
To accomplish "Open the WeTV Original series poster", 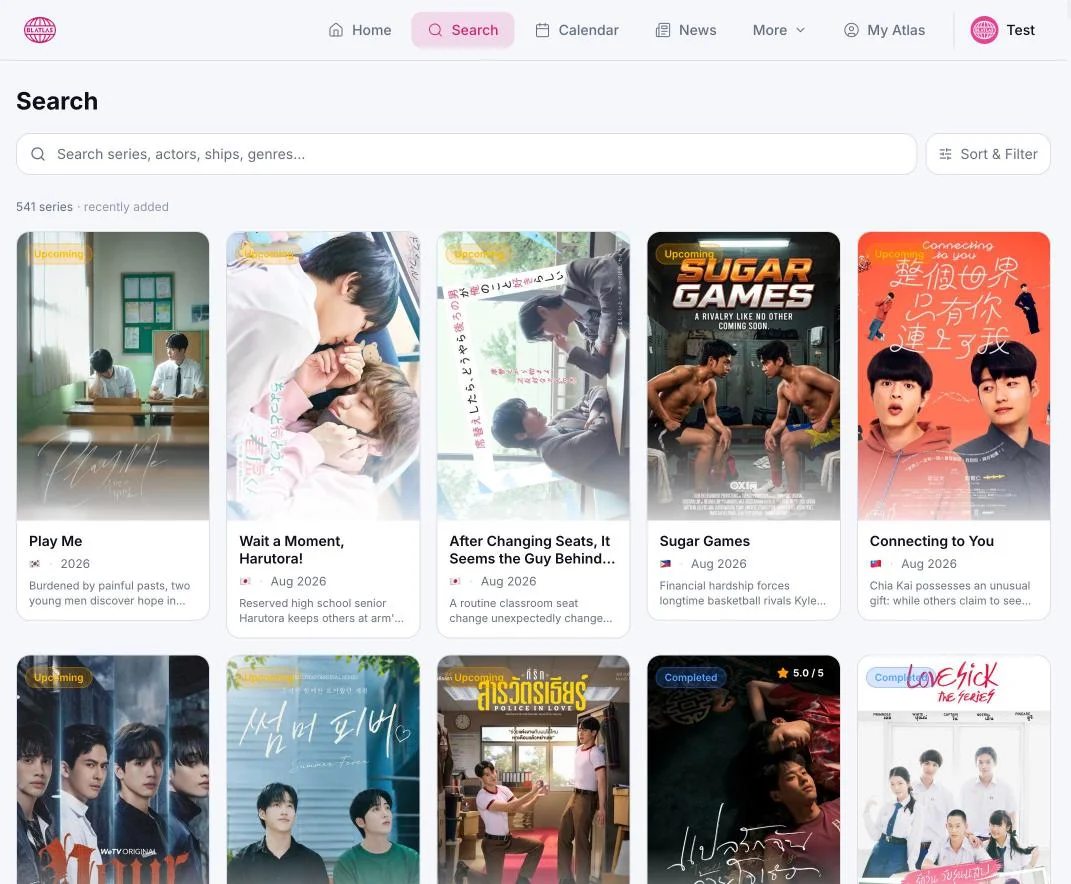I will [113, 770].
